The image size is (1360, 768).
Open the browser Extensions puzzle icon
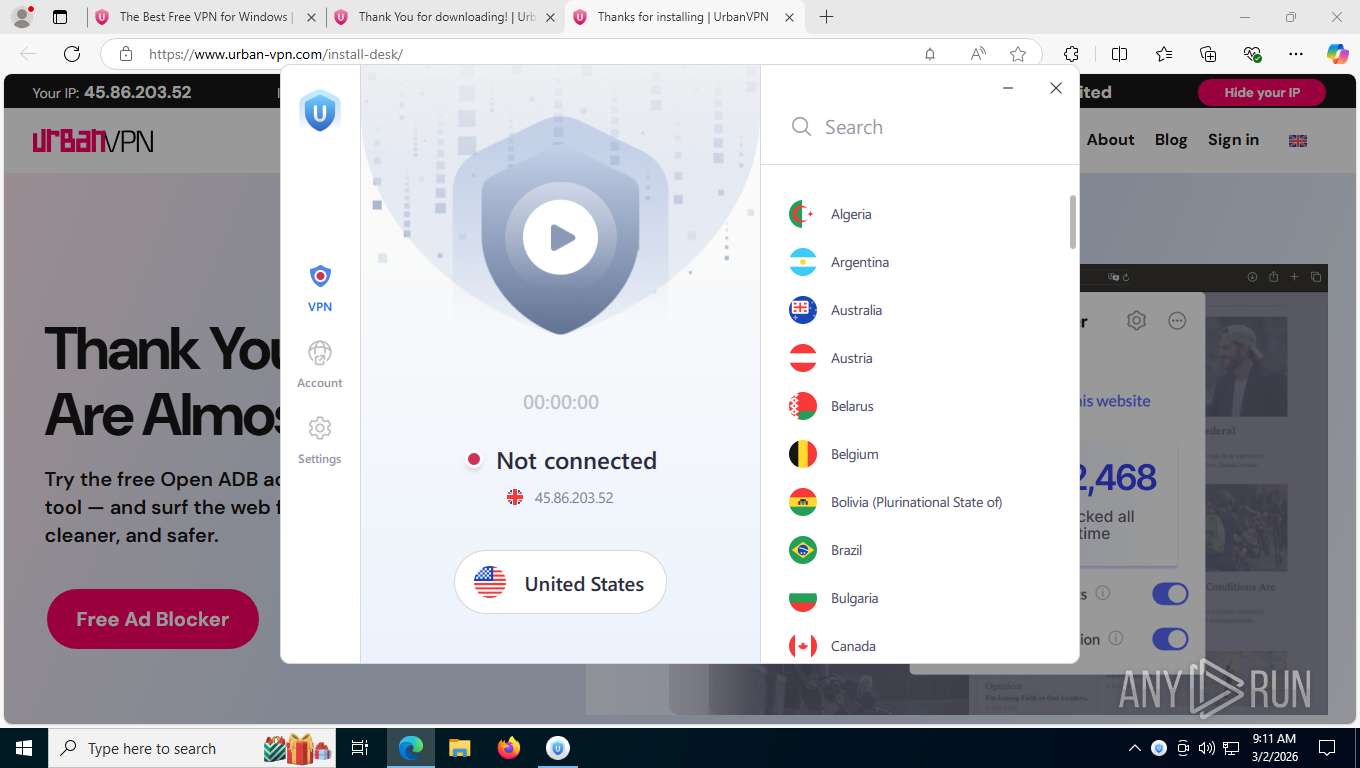pos(1071,54)
